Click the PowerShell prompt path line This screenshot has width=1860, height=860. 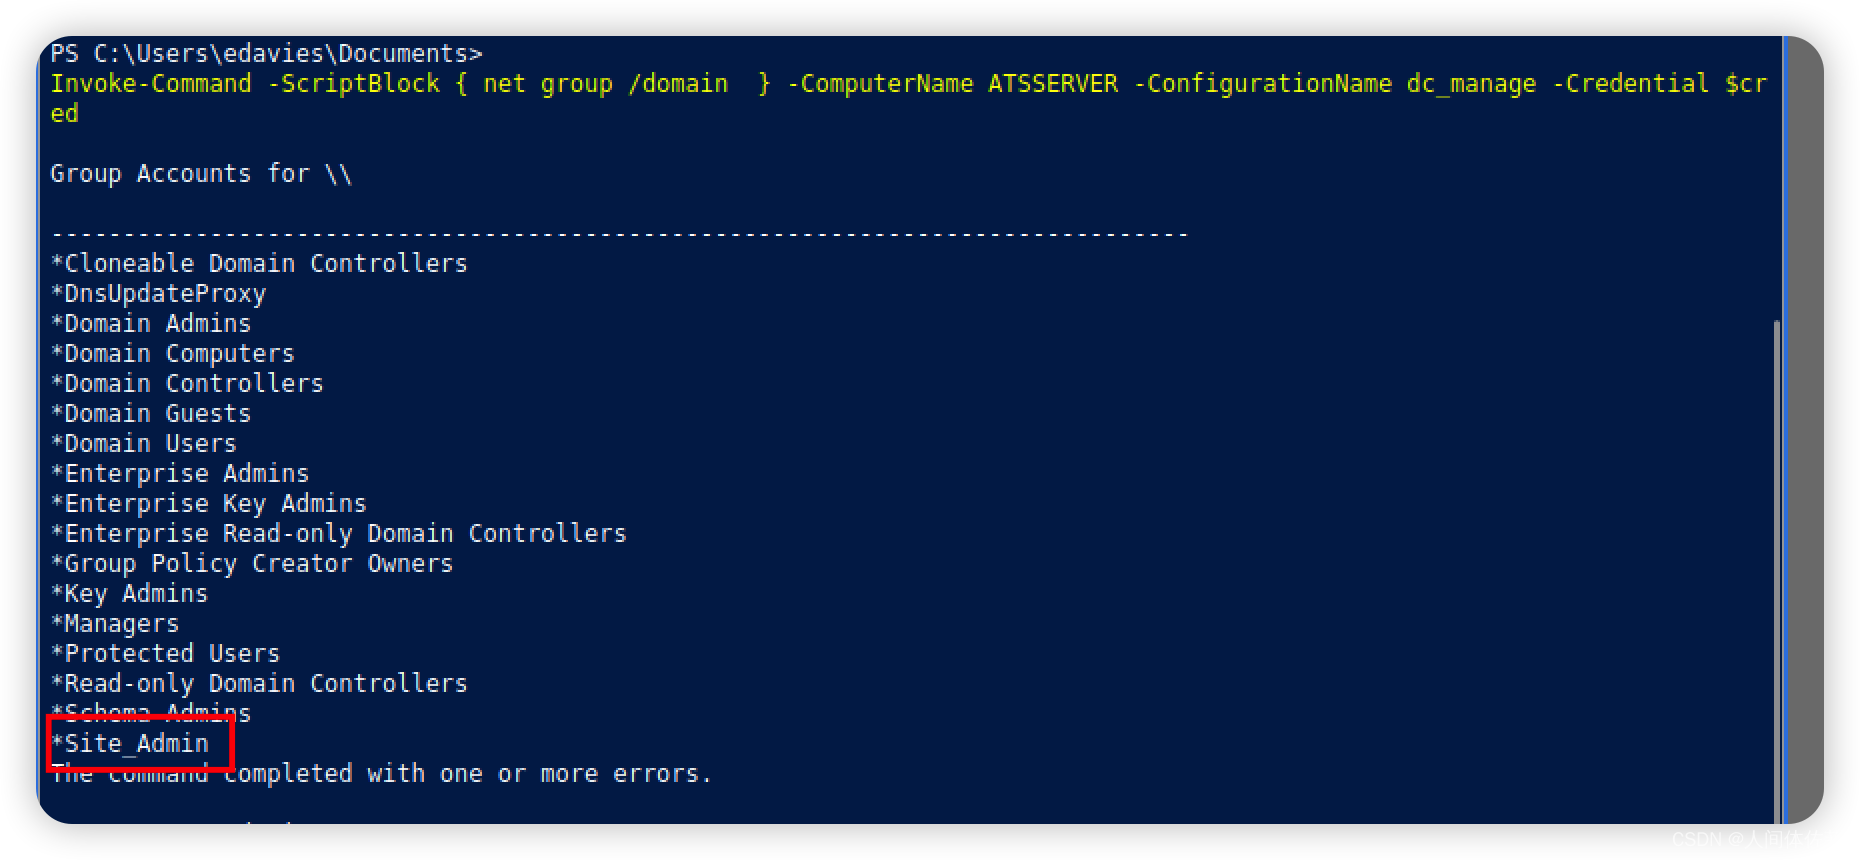(267, 54)
